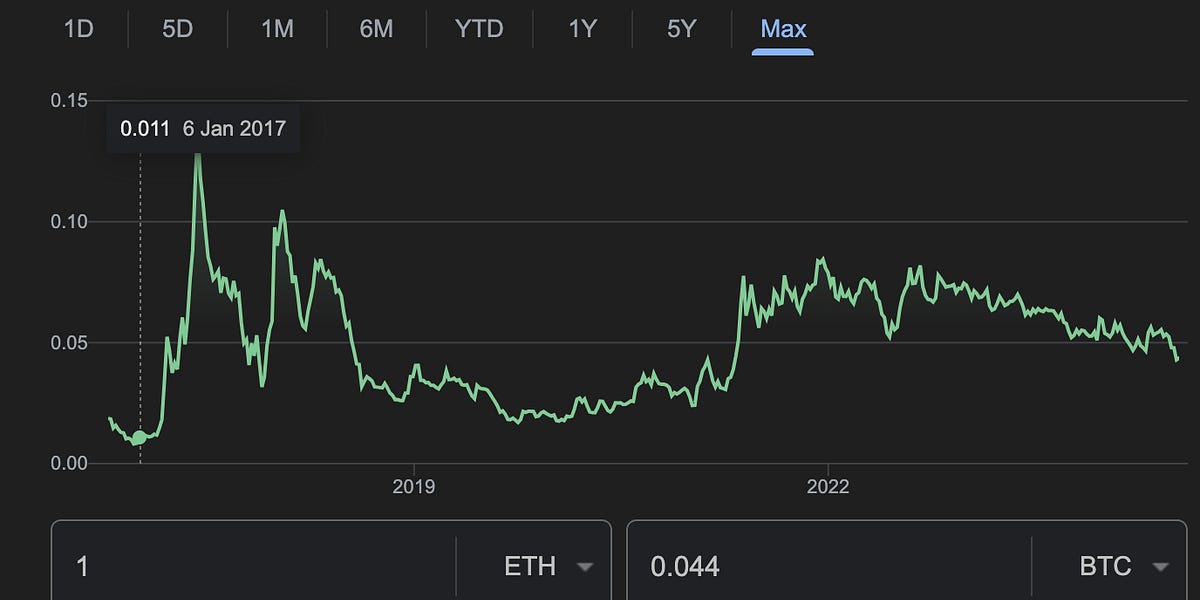Select the highlighted data point on chart
Image resolution: width=1200 pixels, height=600 pixels.
[140, 437]
